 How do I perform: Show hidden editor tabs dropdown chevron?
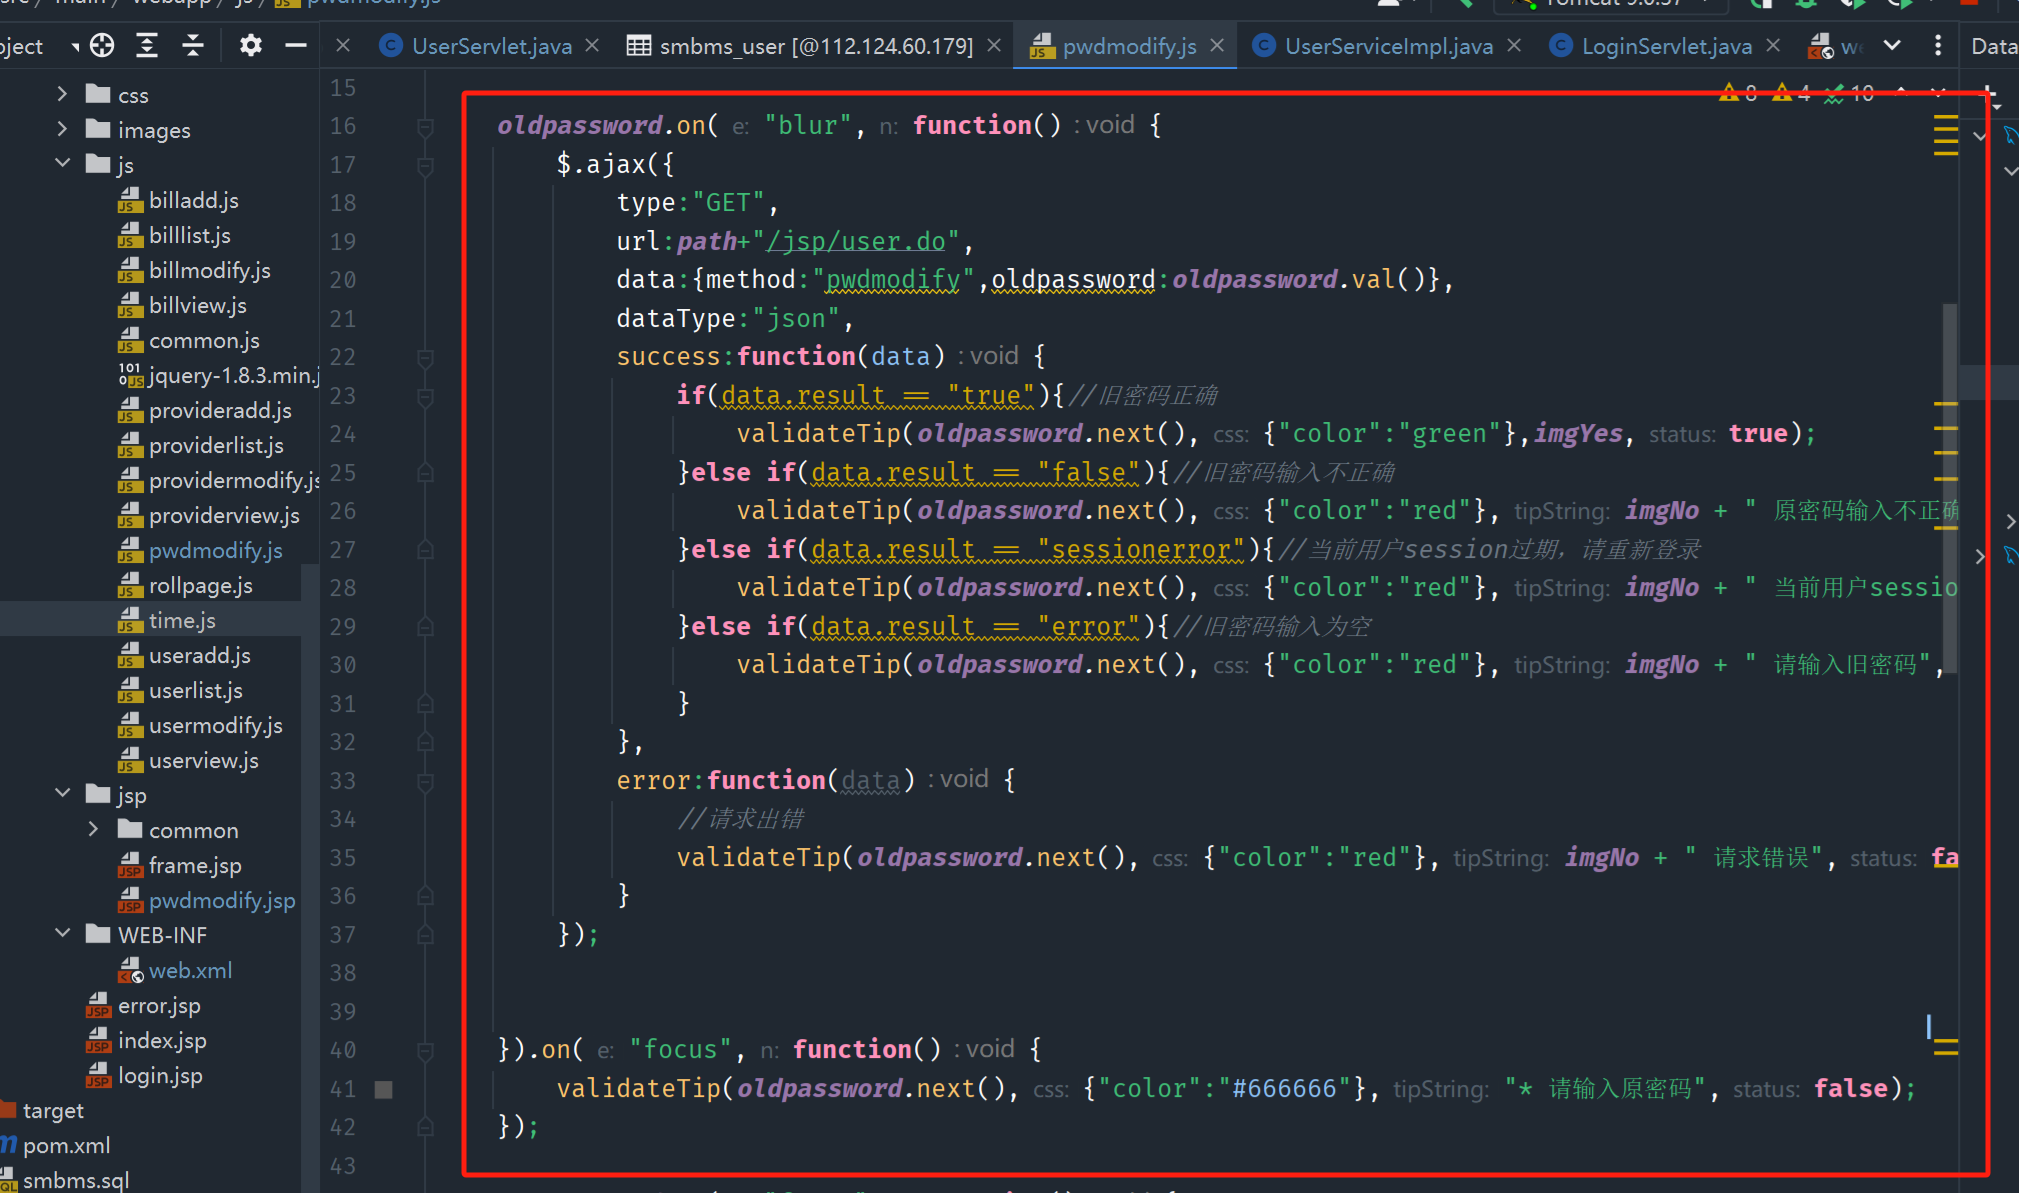coord(1892,45)
